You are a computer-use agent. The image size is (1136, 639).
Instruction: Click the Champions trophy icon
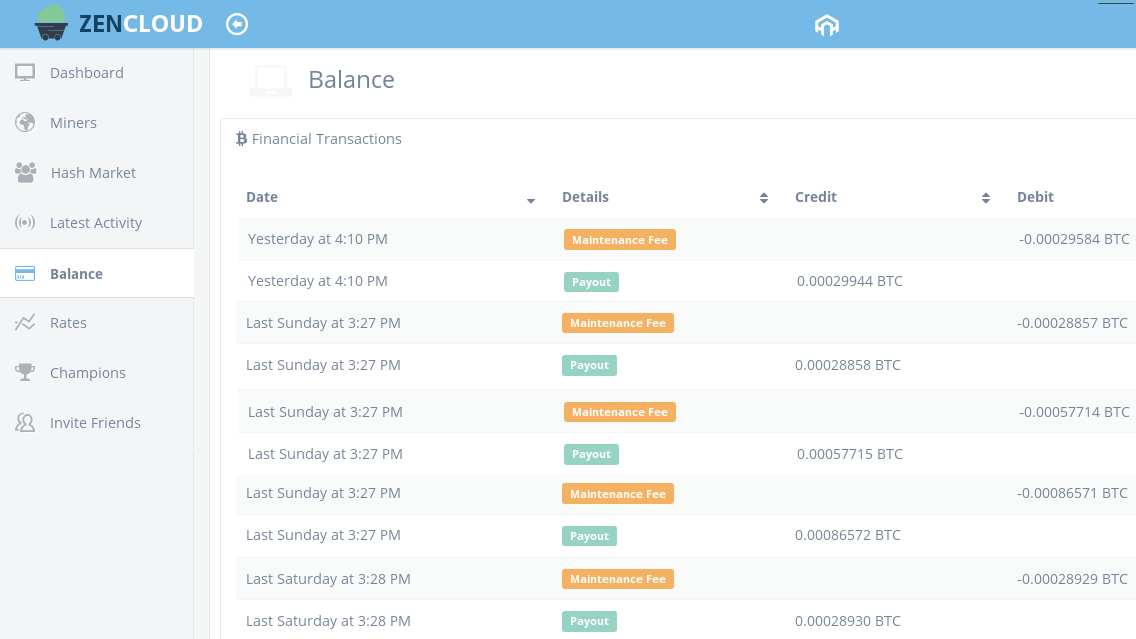25,373
